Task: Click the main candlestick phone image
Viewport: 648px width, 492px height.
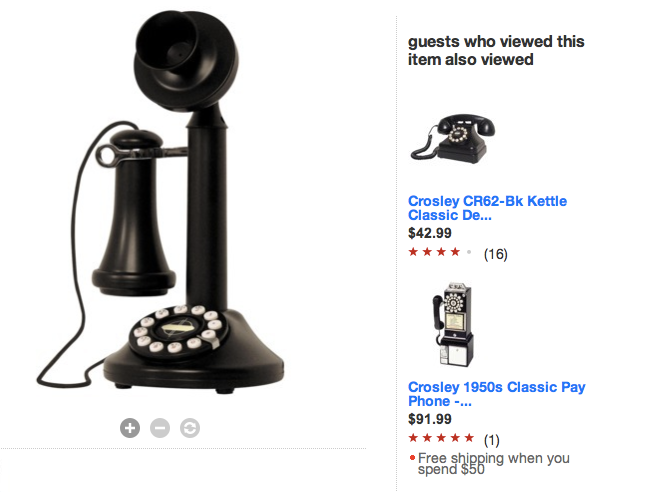Action: 161,202
